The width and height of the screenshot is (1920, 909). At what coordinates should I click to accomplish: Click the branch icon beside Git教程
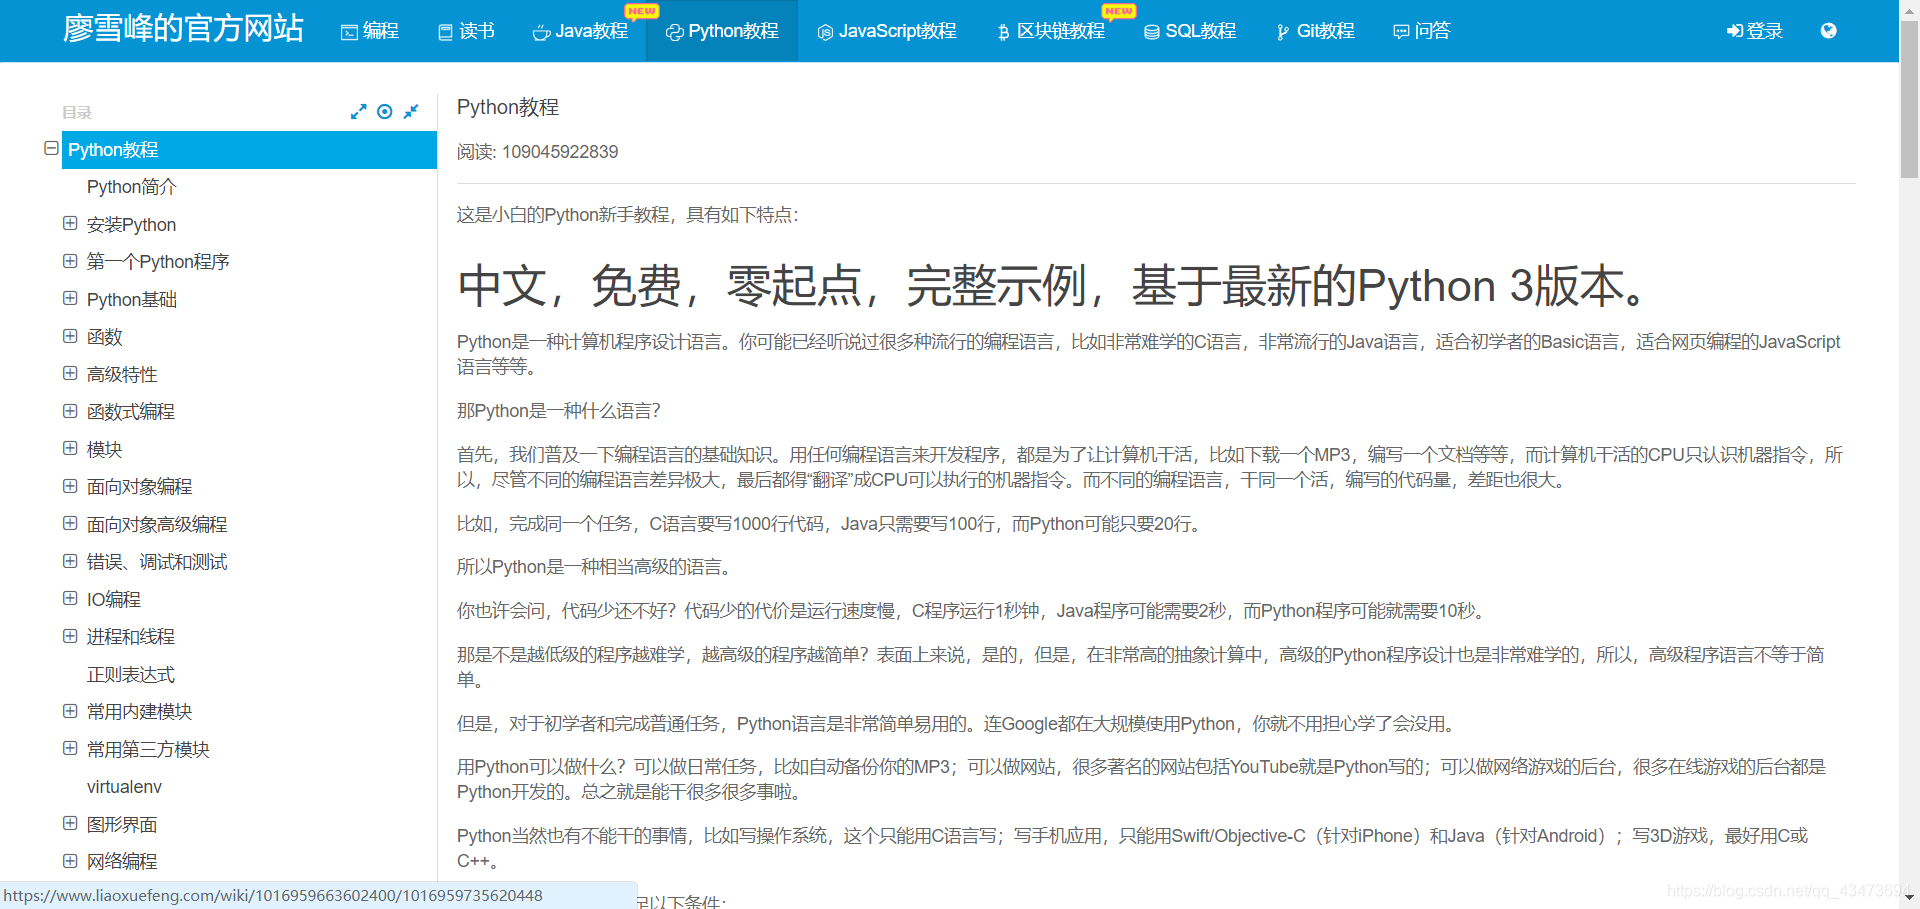tap(1282, 31)
